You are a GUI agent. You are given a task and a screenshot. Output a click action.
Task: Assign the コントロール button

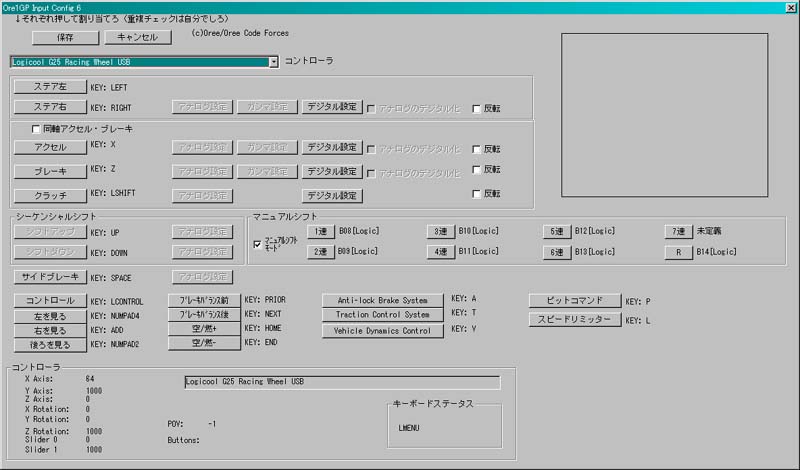coord(50,301)
